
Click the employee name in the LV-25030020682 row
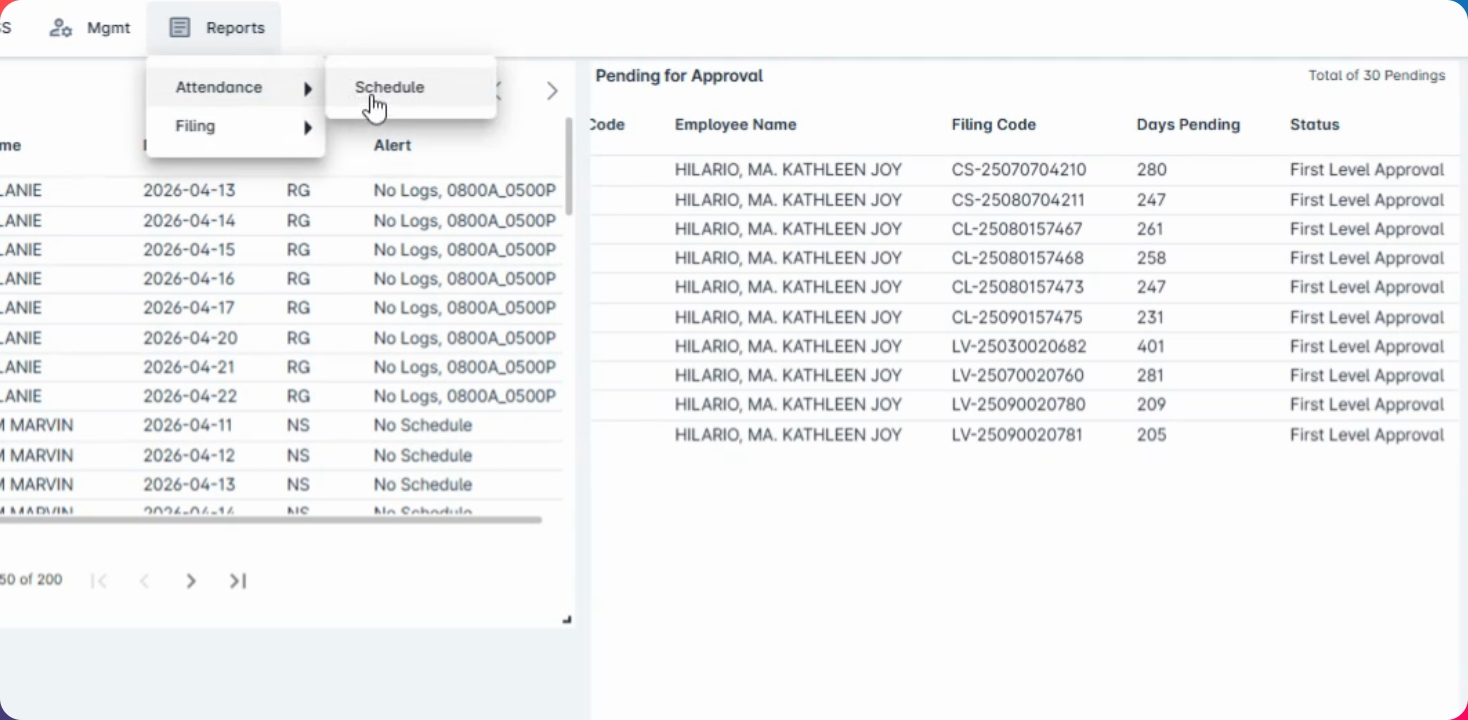[788, 346]
